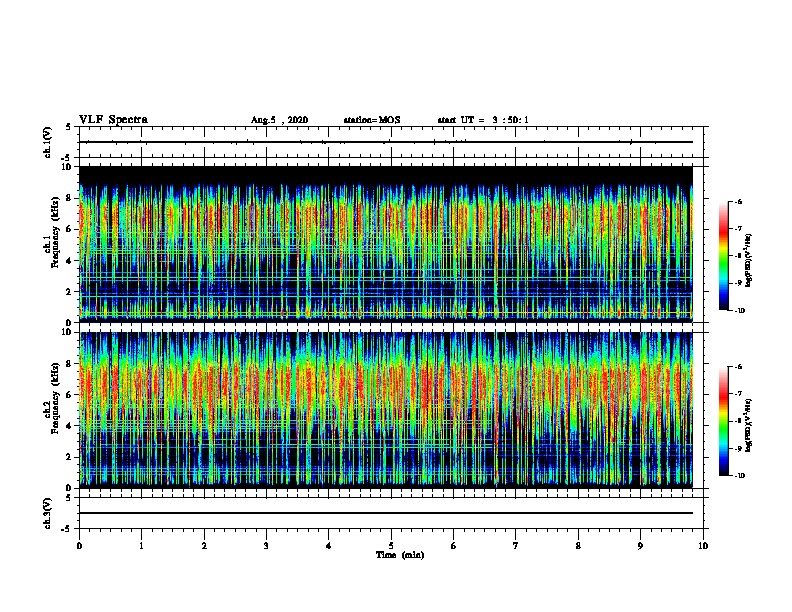This screenshot has width=792, height=612.
Task: Click the ch.1 frequency axis "6" tick label
Action: coord(69,229)
